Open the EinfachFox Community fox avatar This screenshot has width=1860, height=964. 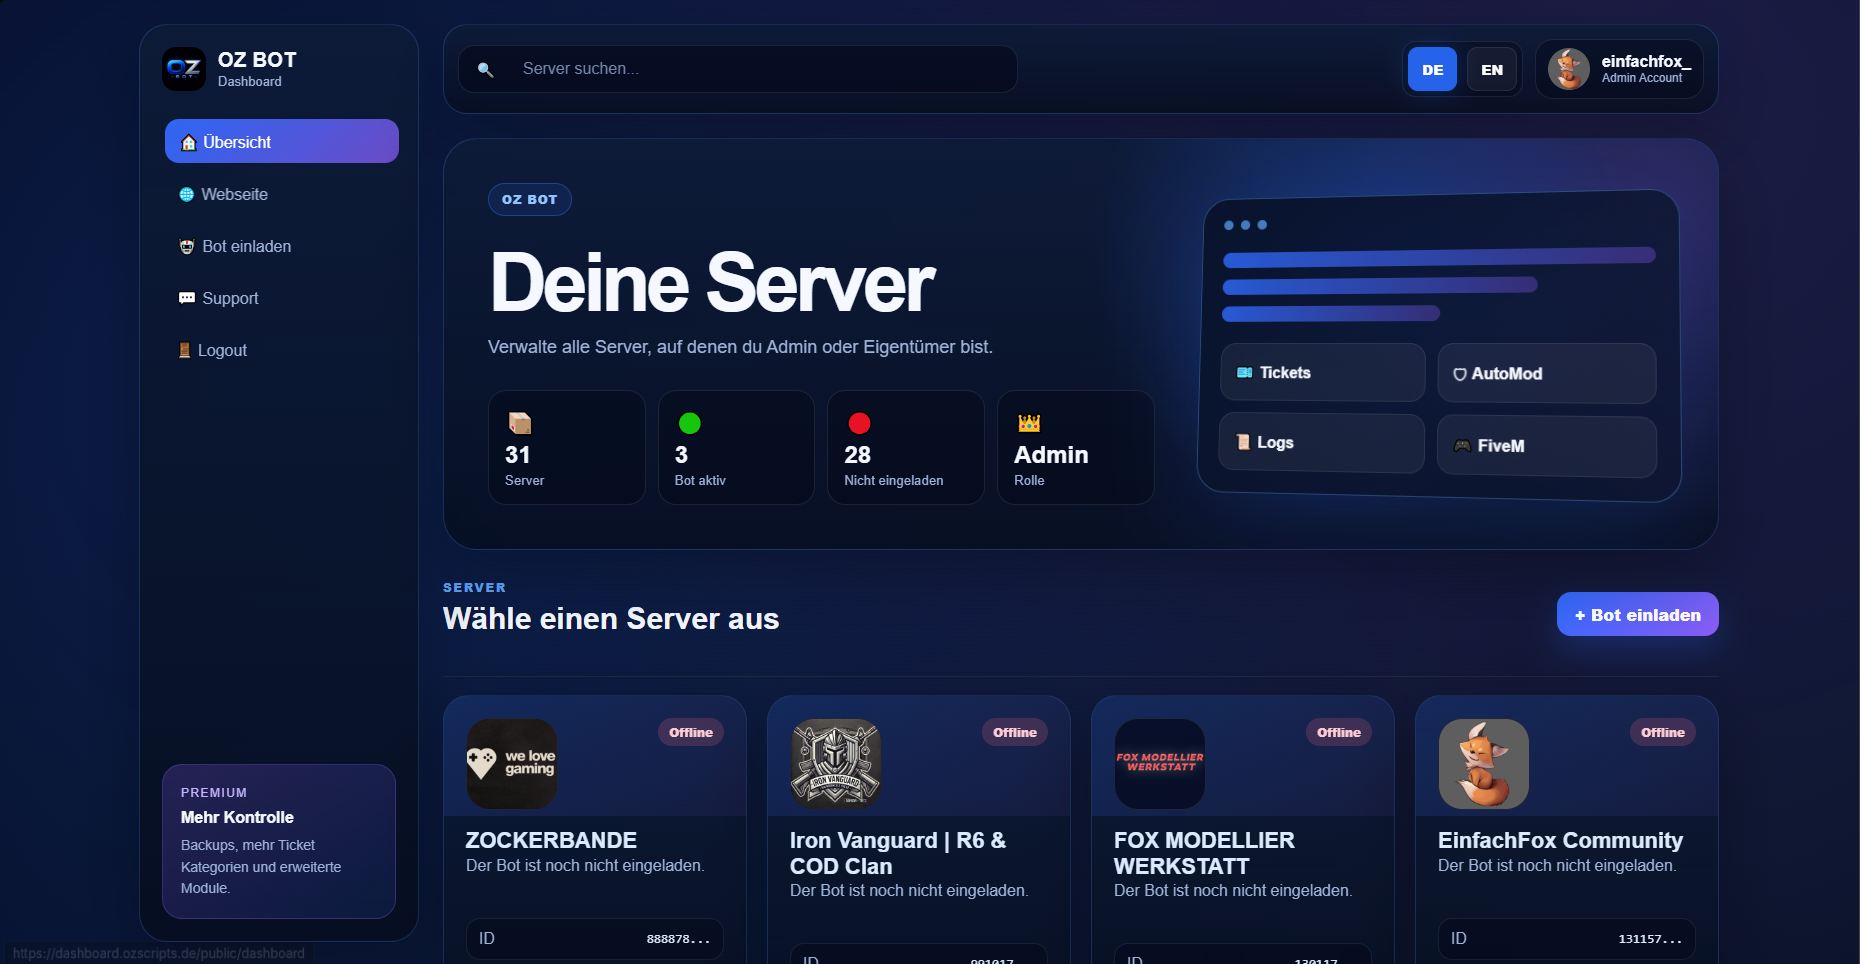(x=1484, y=764)
